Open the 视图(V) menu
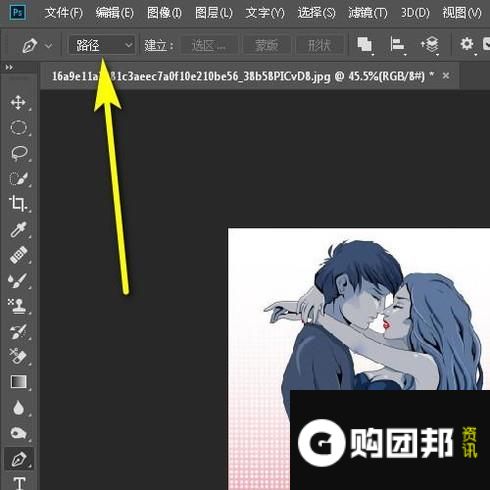This screenshot has width=490, height=490. (462, 13)
